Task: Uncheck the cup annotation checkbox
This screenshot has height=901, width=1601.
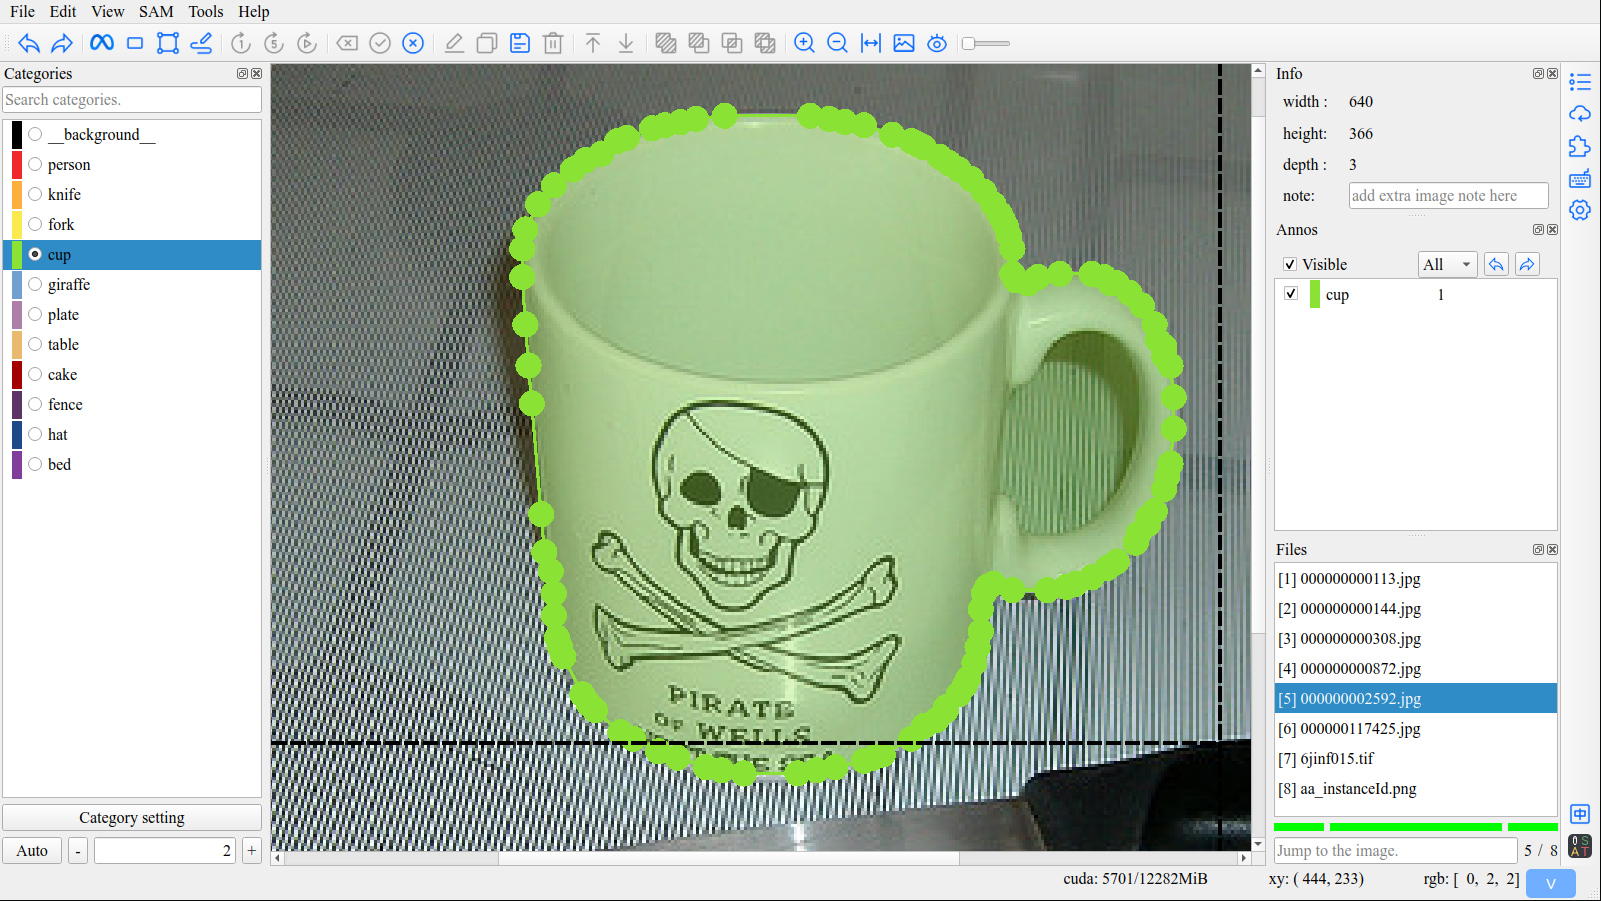Action: click(1291, 293)
